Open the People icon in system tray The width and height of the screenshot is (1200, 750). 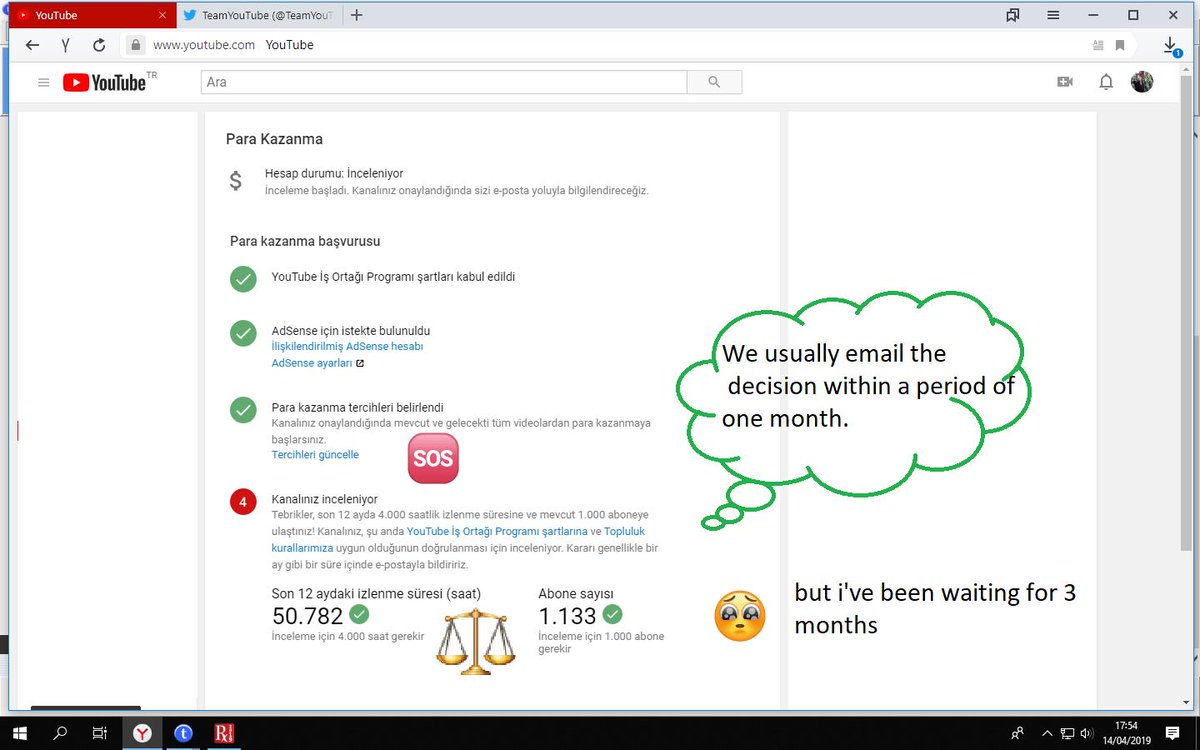1017,733
